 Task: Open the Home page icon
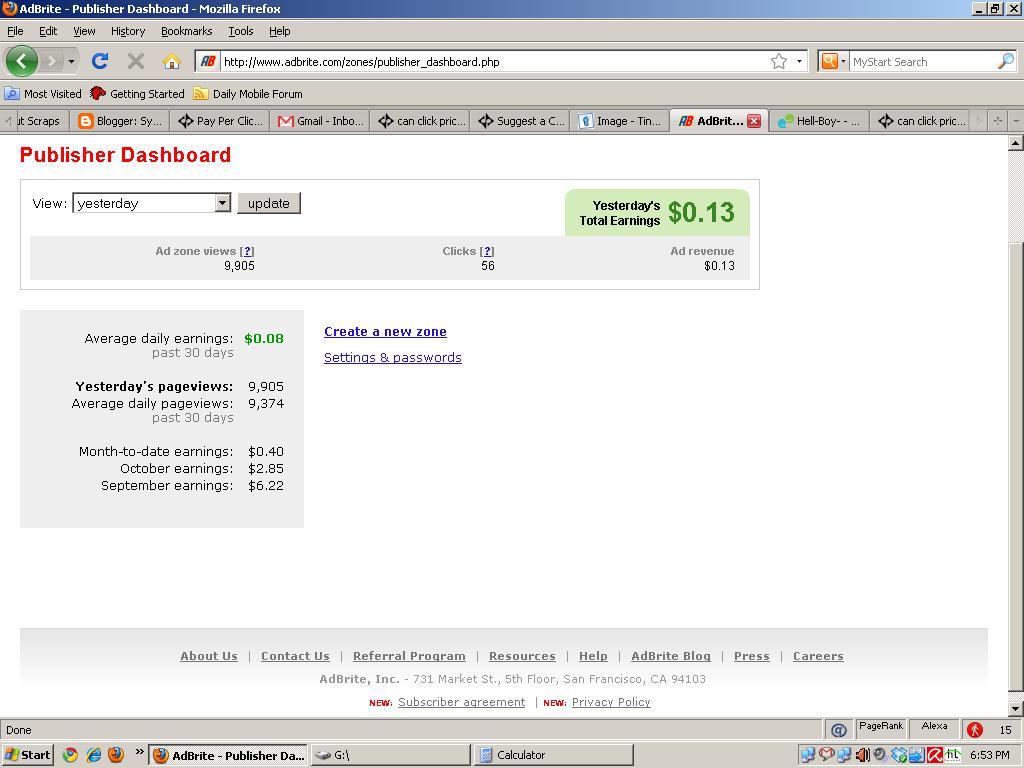172,61
